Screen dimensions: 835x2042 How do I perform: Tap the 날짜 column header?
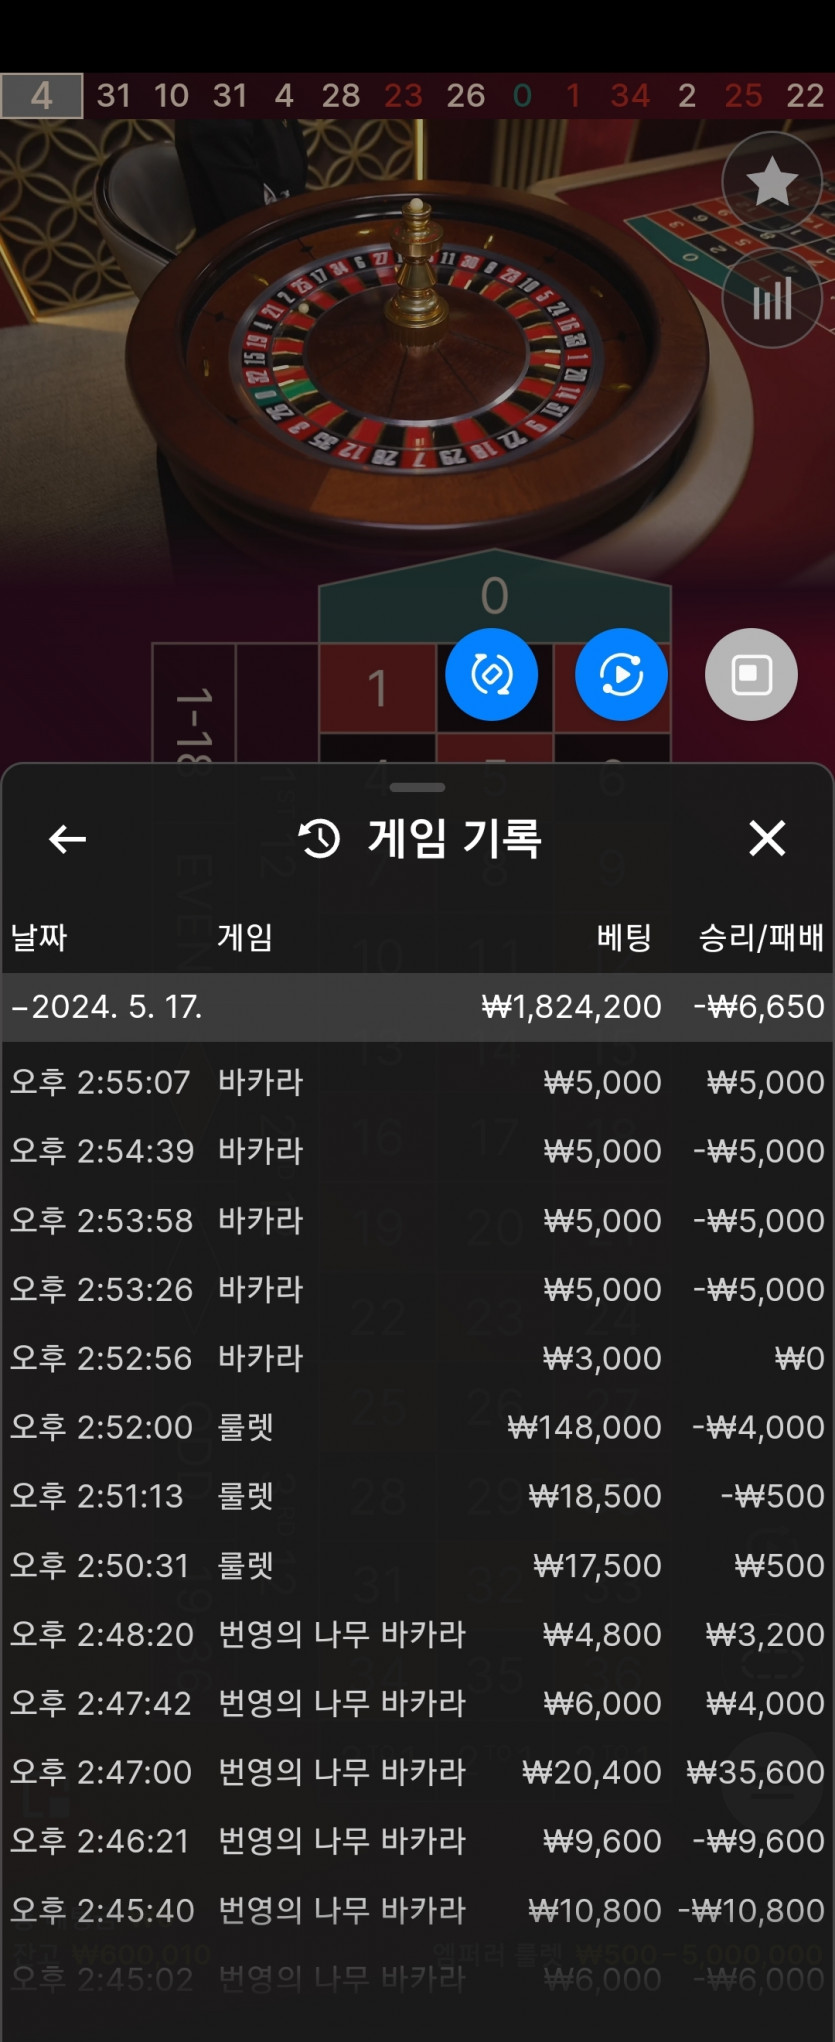(39, 937)
